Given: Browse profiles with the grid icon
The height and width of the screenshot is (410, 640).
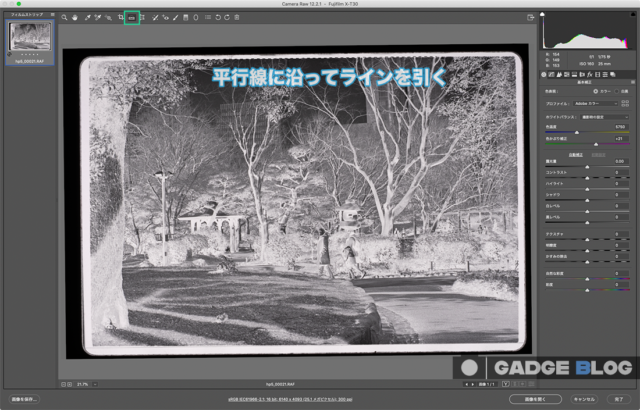Looking at the screenshot, I should point(625,104).
